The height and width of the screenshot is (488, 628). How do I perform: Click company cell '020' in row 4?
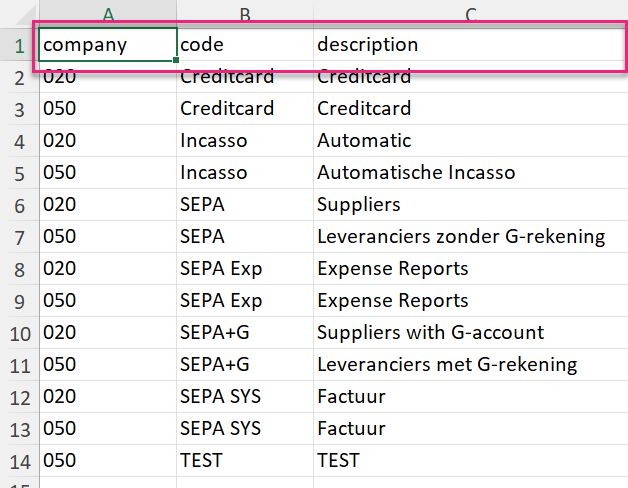108,141
